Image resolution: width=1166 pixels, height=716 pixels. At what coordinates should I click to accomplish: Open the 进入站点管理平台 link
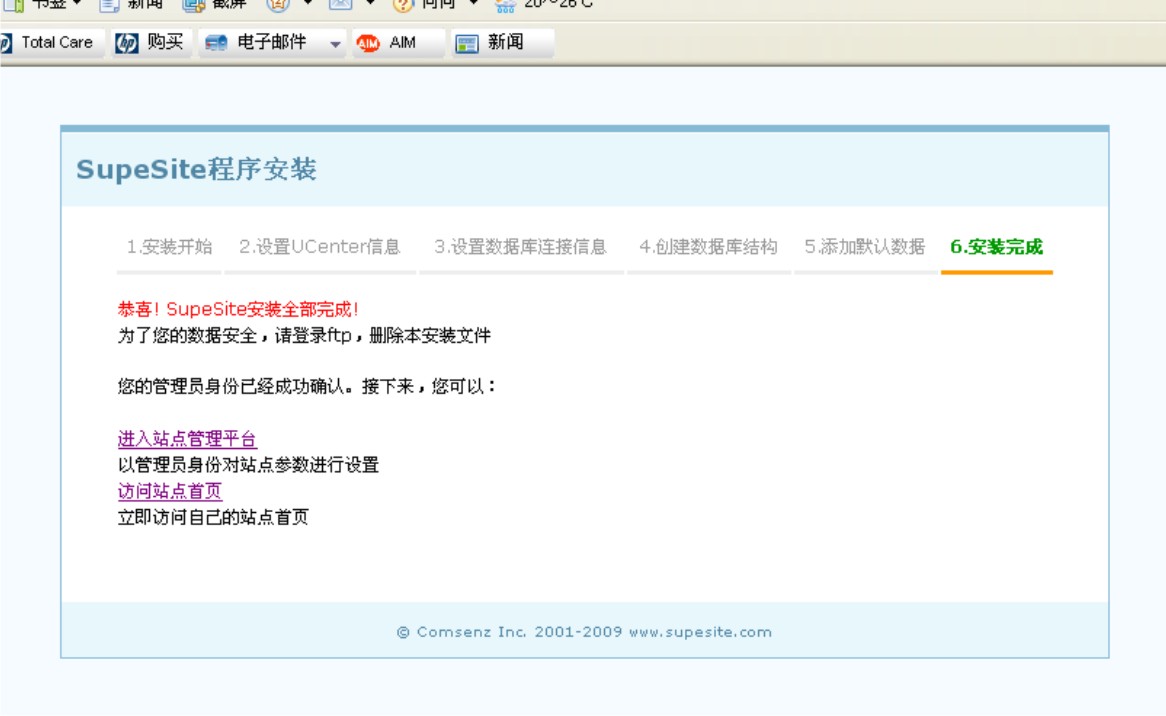click(x=187, y=439)
